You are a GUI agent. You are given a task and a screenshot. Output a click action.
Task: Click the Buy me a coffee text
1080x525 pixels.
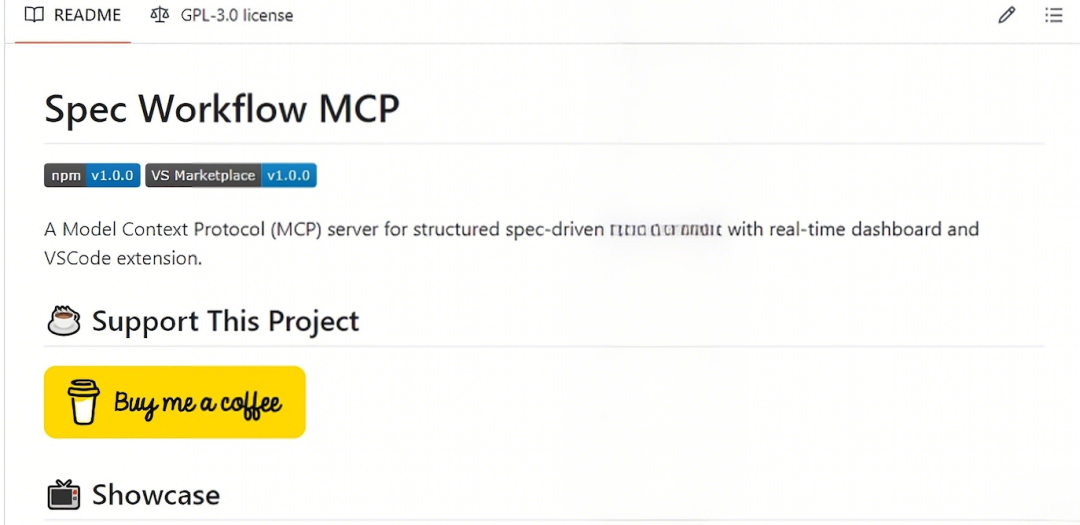pyautogui.click(x=197, y=403)
